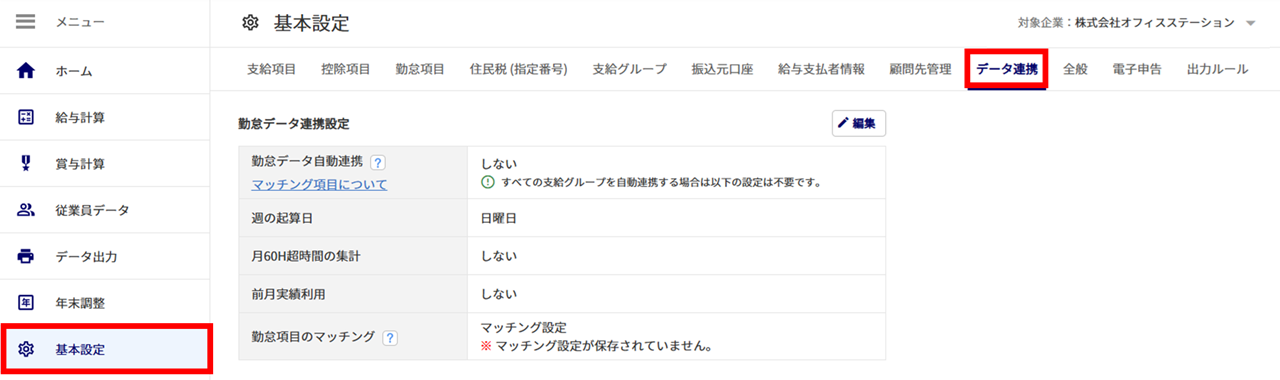Viewport: 1280px width, 380px height.
Task: Open help icon next to 勤怠データ自動連携
Action: (x=378, y=162)
